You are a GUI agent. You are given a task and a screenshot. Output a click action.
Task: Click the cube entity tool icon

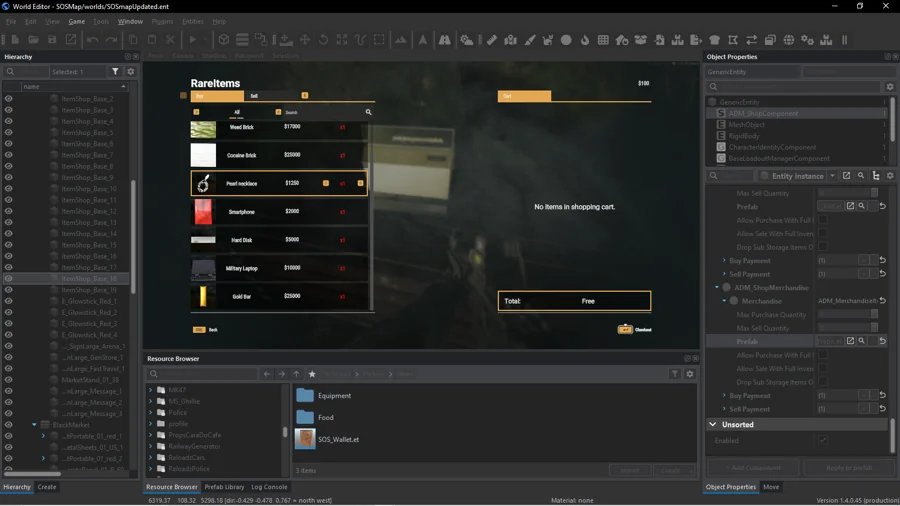(x=224, y=40)
